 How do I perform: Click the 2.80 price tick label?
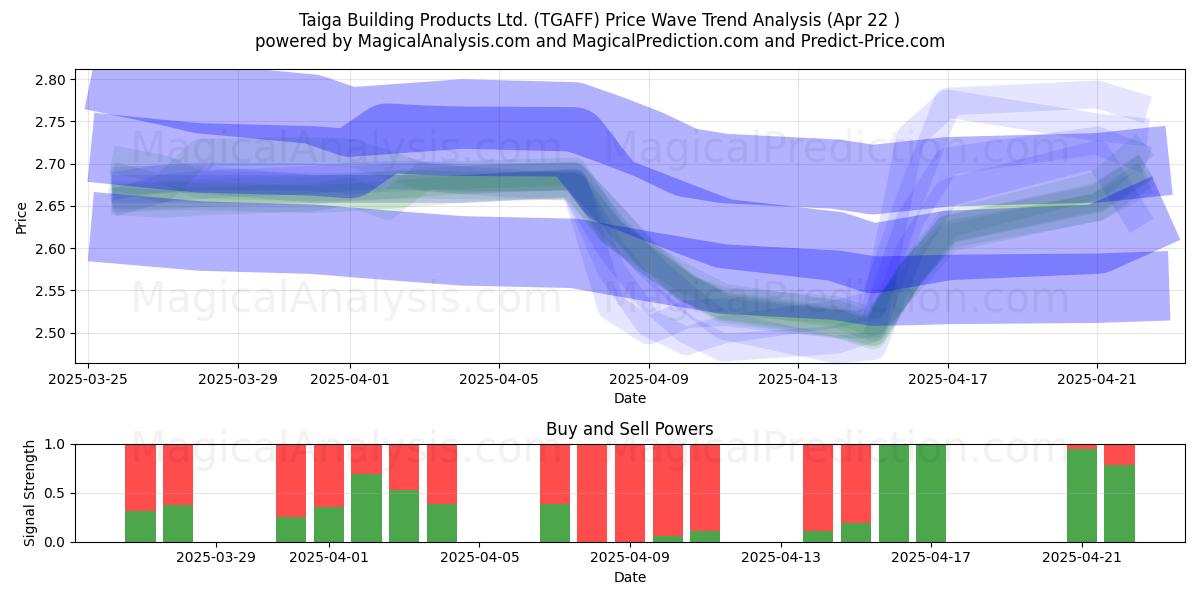(x=50, y=80)
